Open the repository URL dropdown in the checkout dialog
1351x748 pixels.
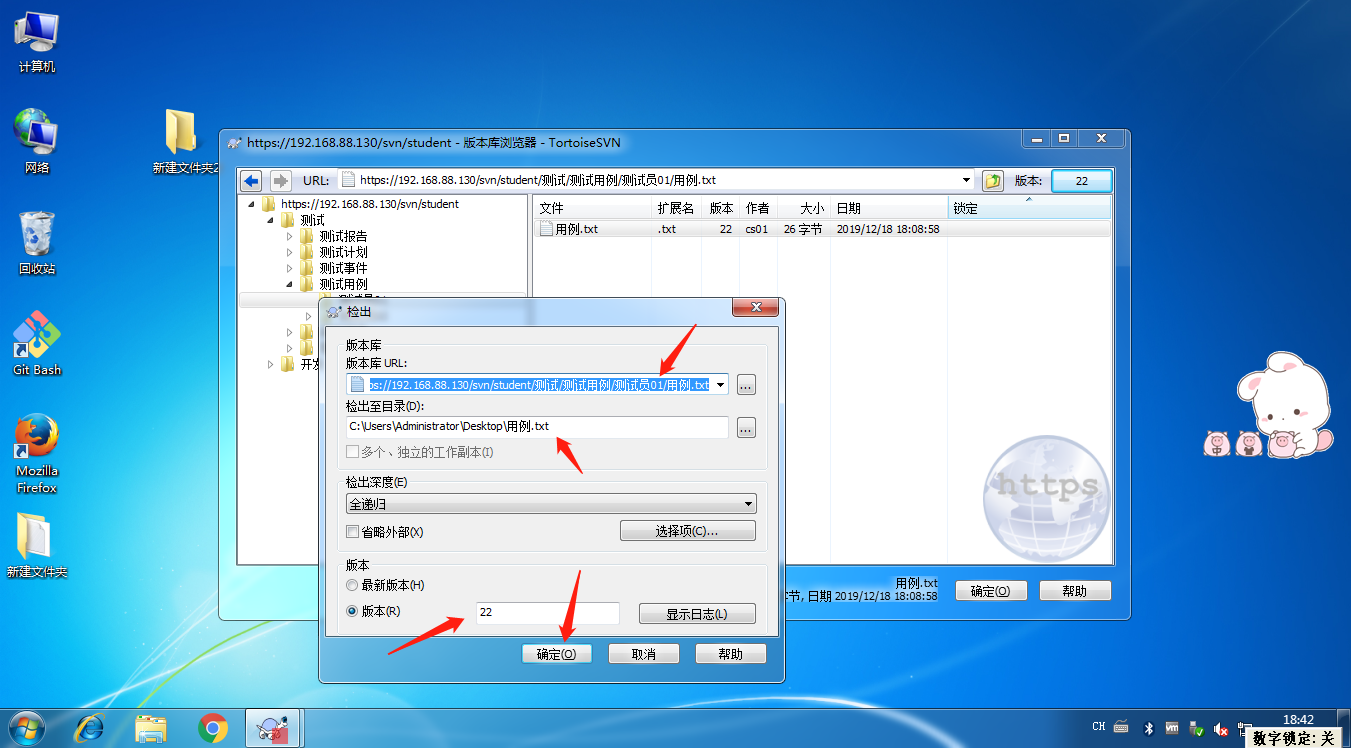[719, 384]
